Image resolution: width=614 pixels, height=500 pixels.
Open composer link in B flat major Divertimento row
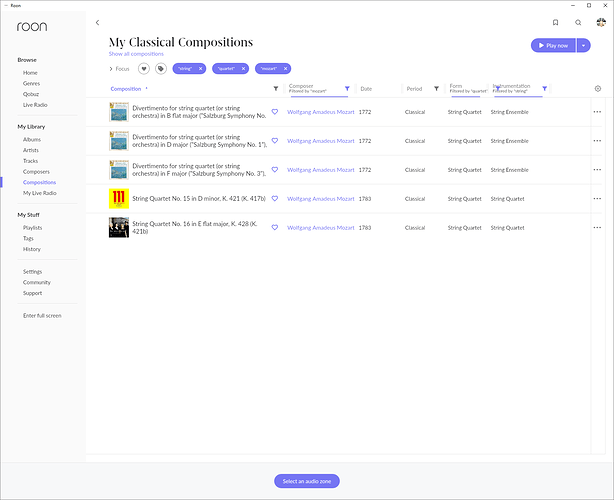point(321,112)
